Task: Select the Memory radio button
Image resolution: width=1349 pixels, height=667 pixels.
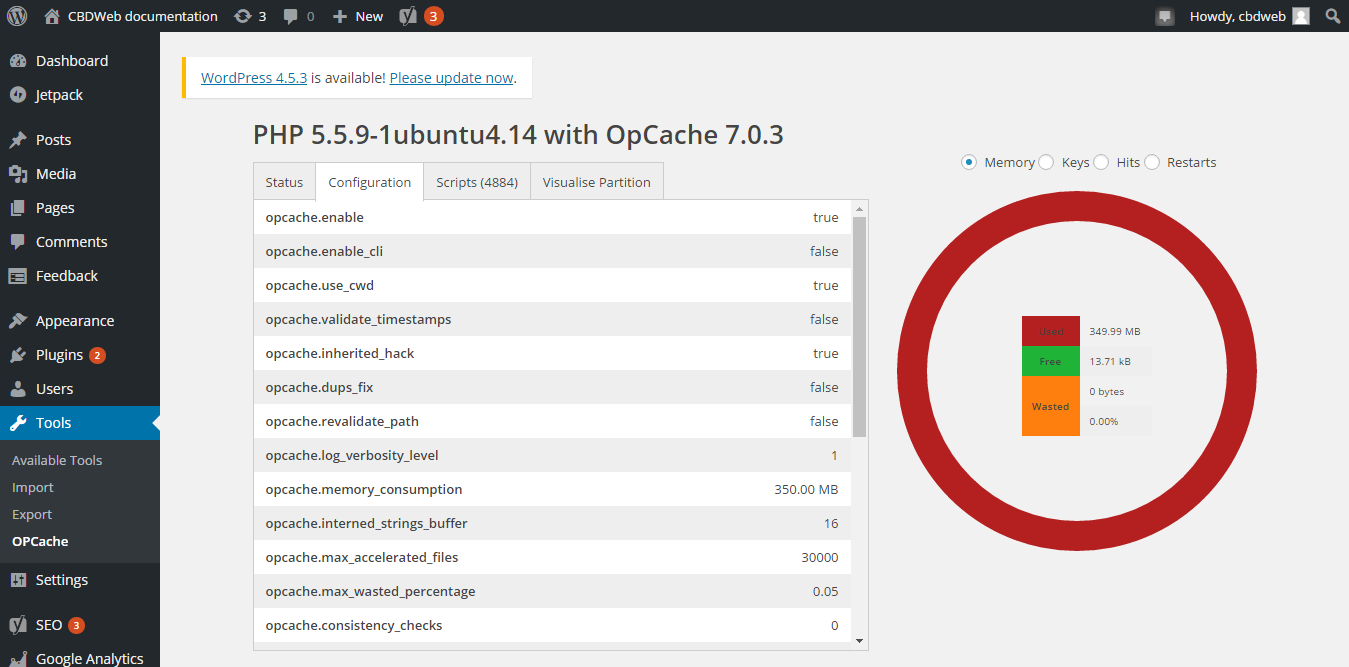Action: pyautogui.click(x=968, y=162)
